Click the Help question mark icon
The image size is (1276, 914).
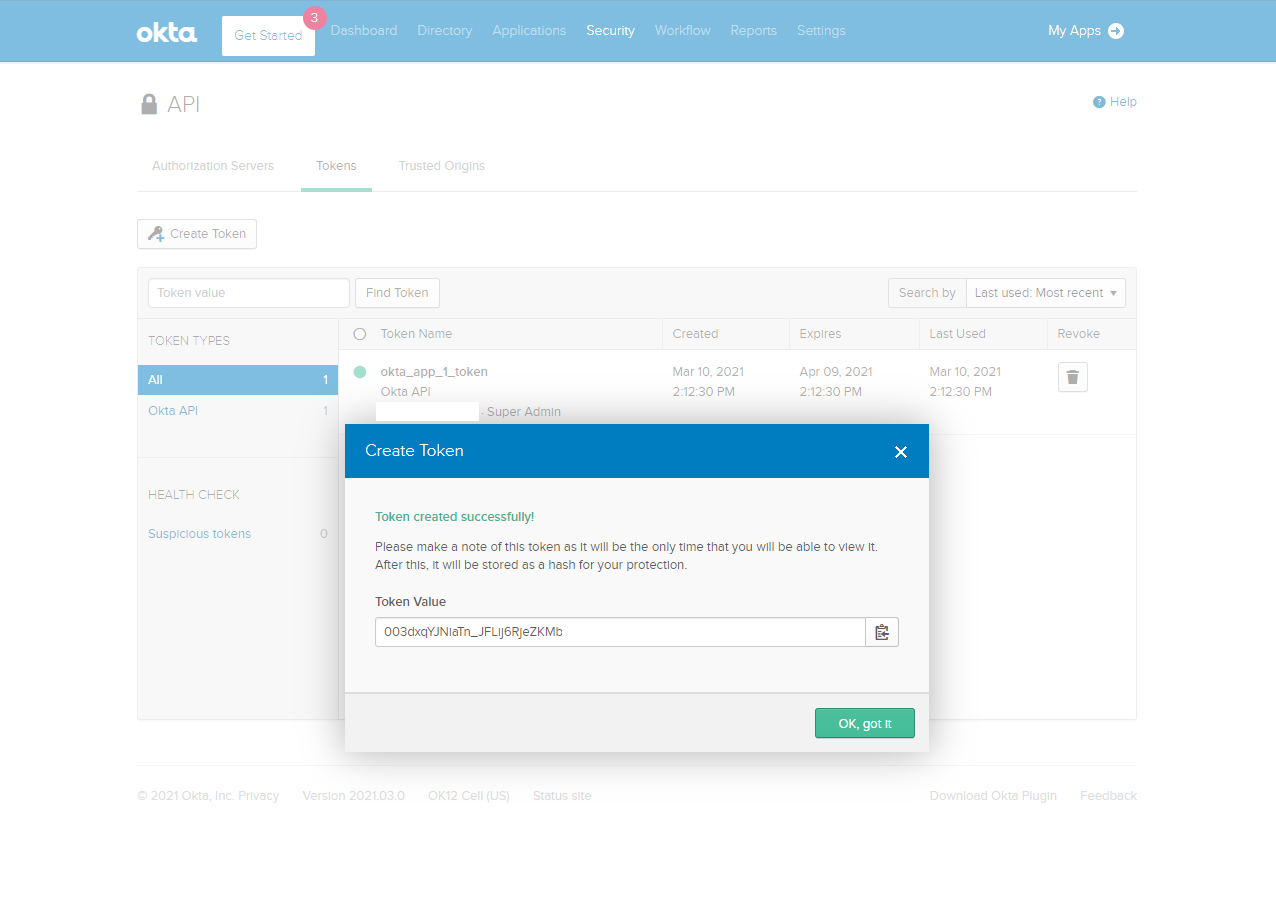(1099, 102)
